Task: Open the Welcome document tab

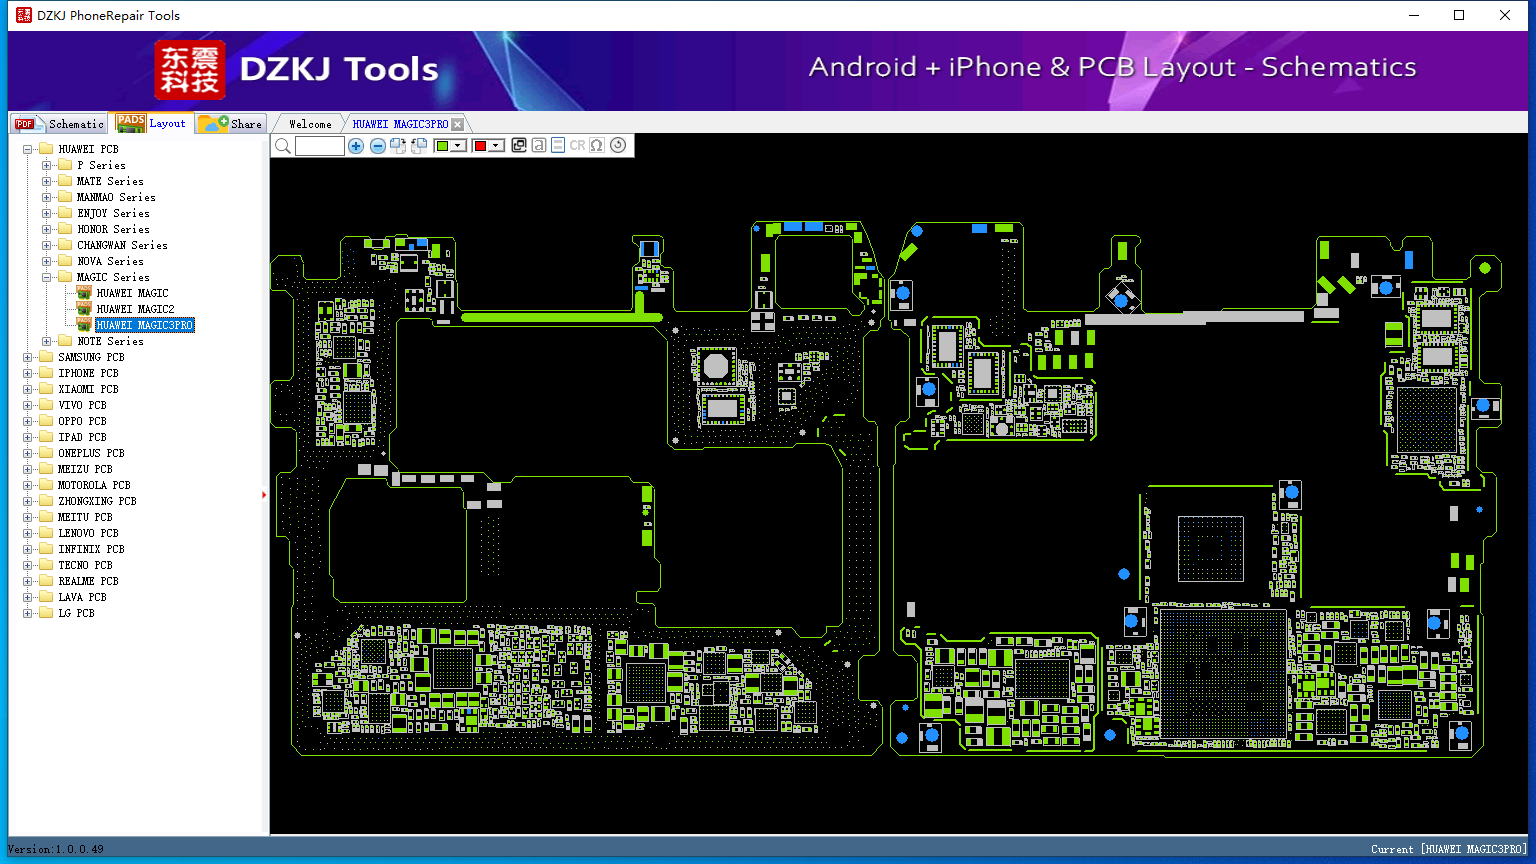Action: click(x=310, y=124)
